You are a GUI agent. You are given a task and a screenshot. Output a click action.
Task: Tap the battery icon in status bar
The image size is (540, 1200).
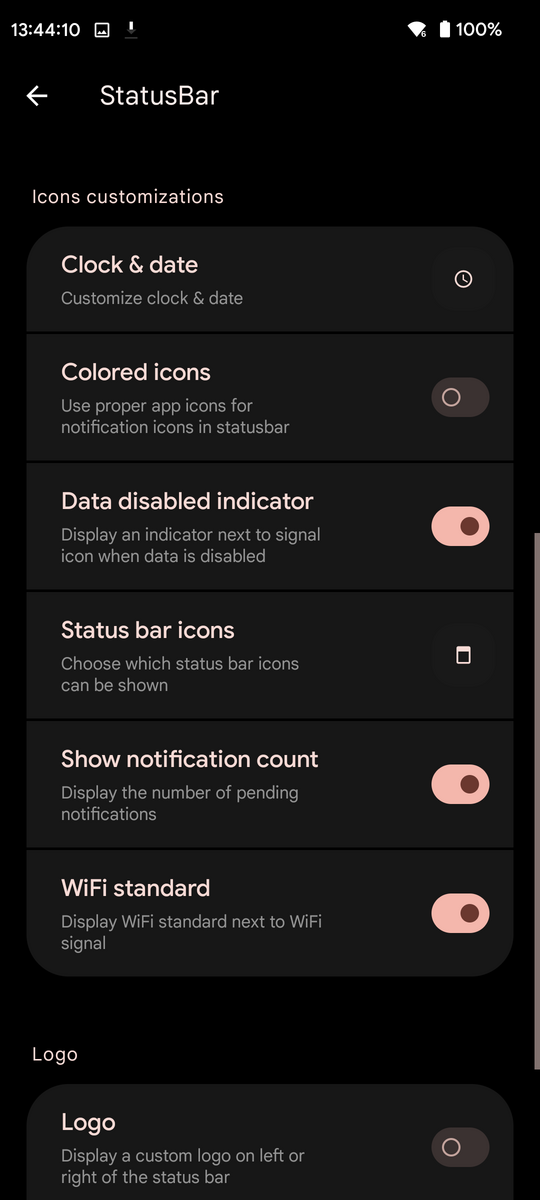point(444,30)
